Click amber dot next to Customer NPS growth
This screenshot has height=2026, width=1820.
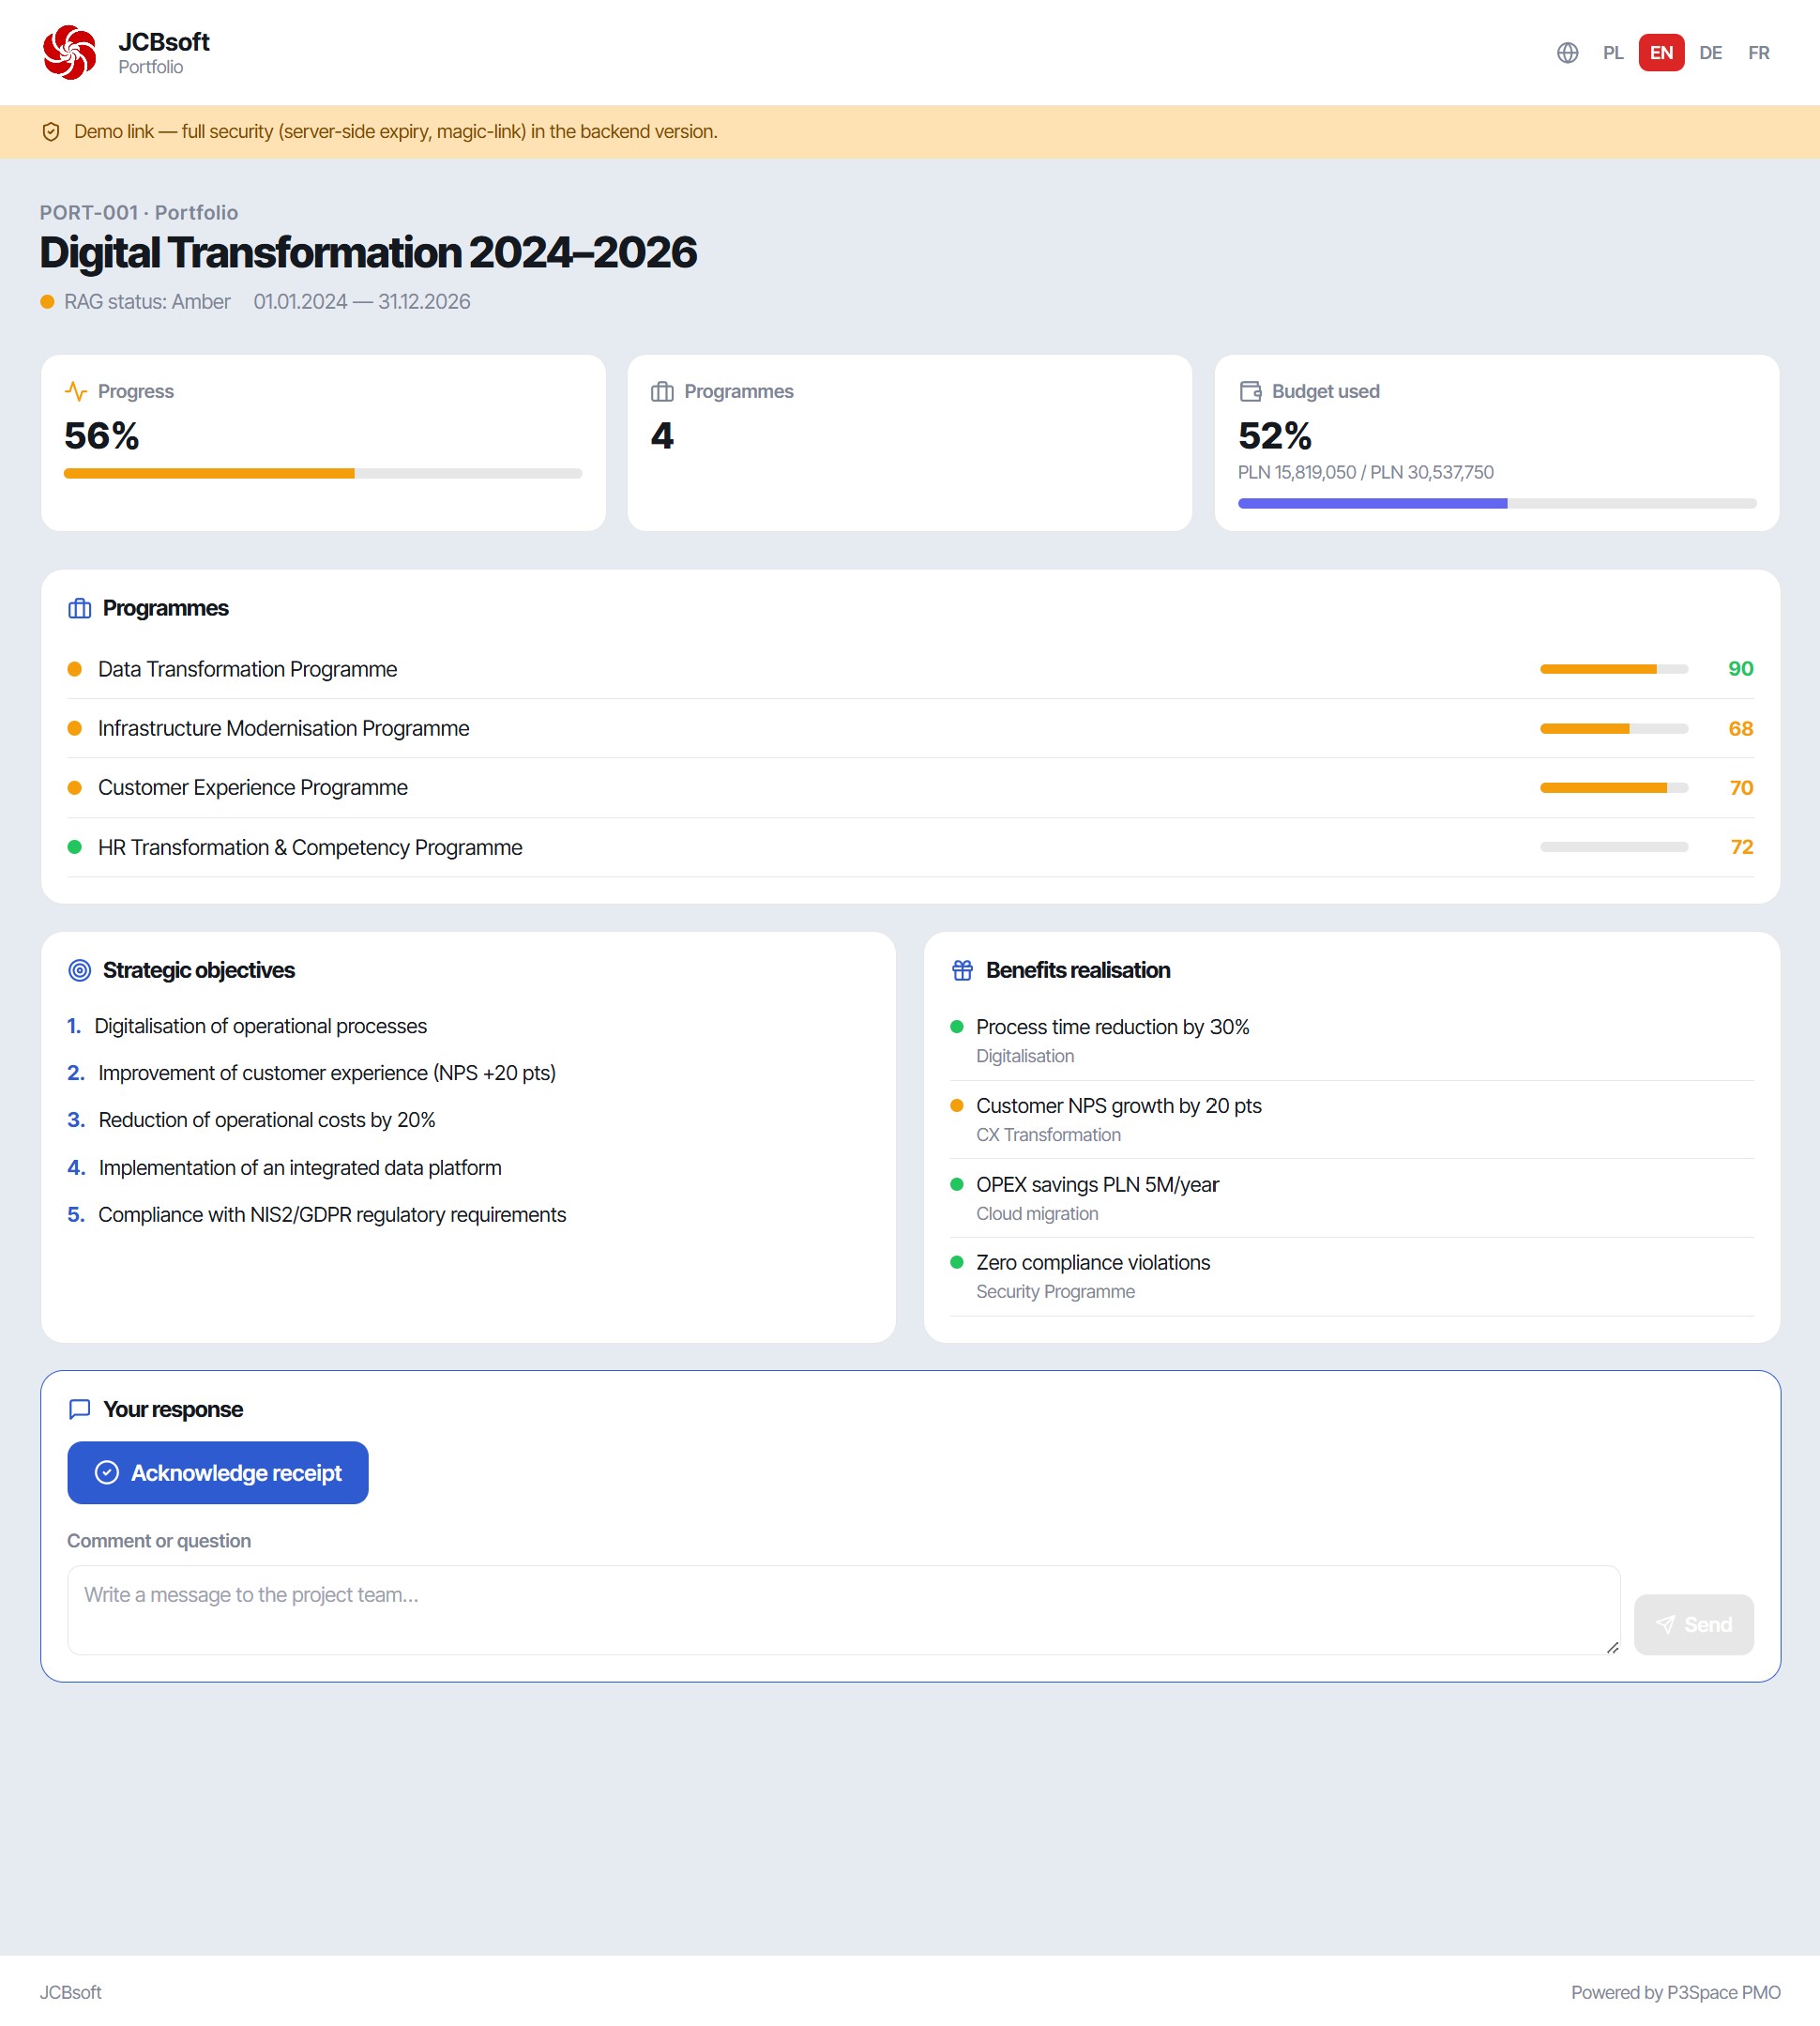click(956, 1106)
